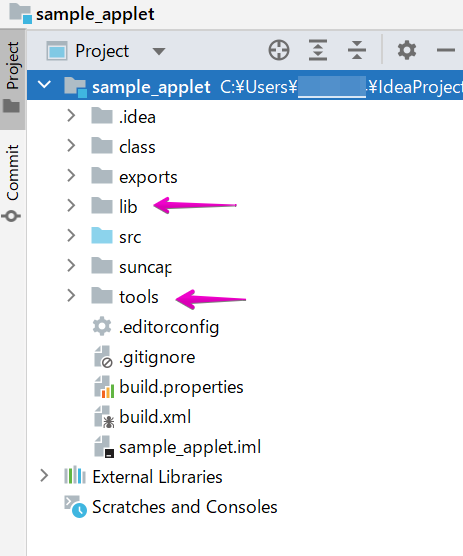Viewport: 463px width, 556px height.
Task: Open the Project view settings gear
Action: tap(407, 50)
